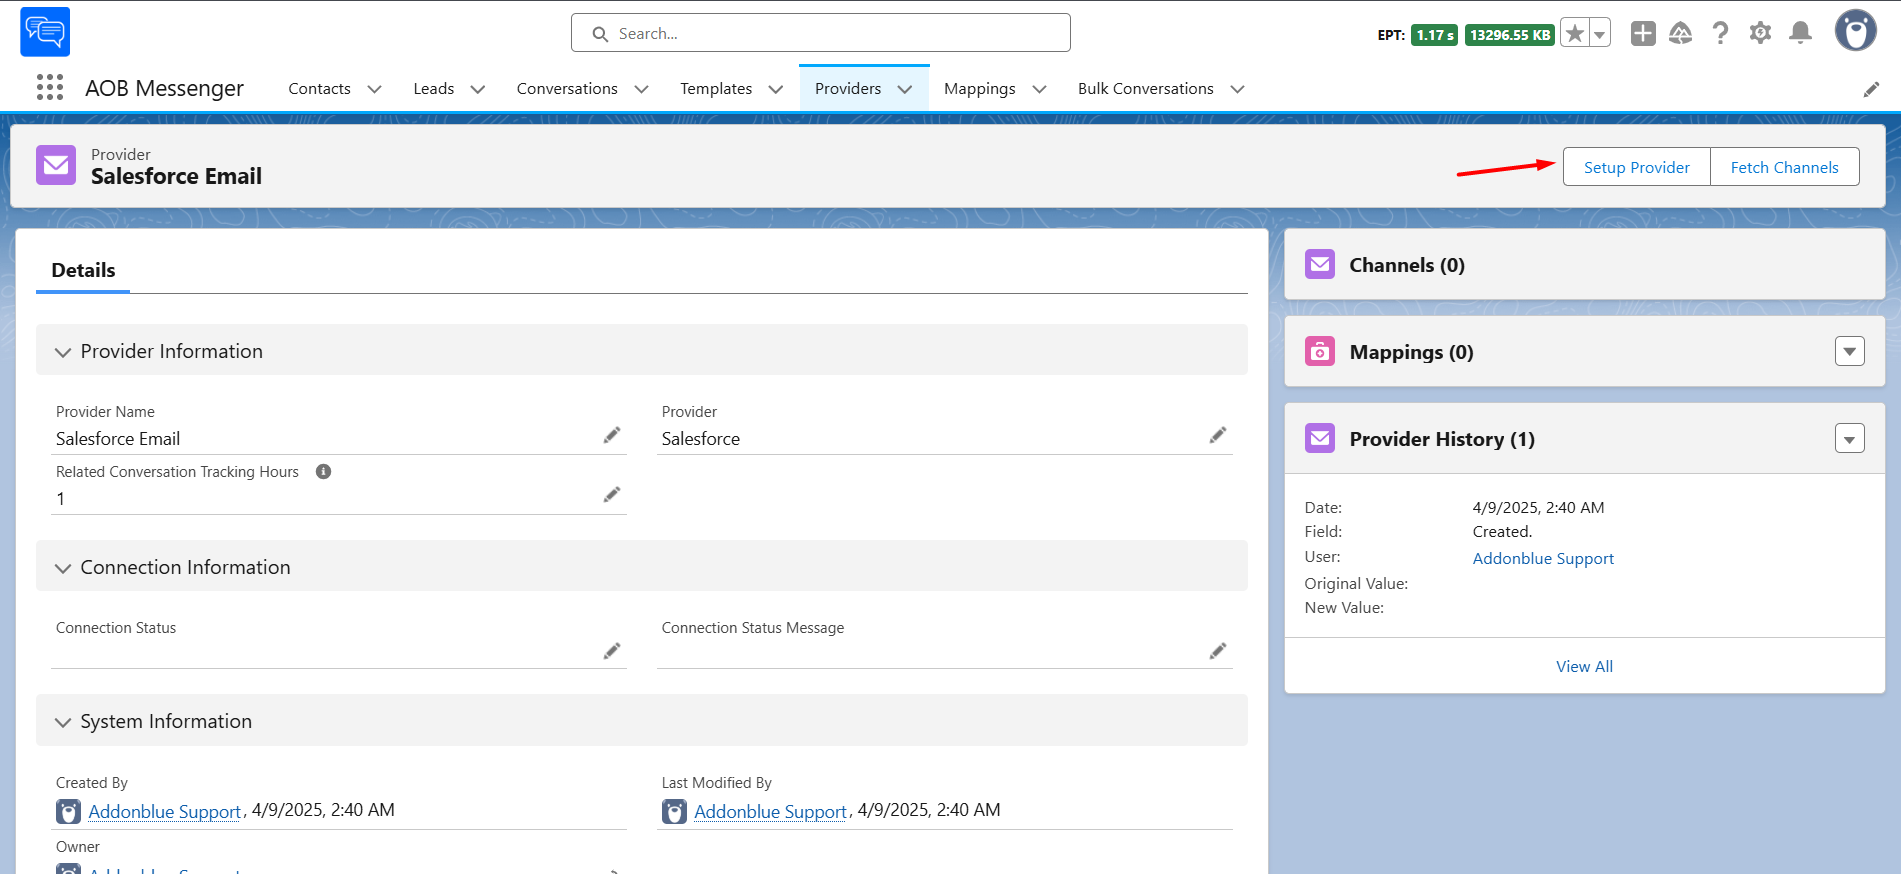Expand the Leads tab chevron
This screenshot has width=1901, height=874.
(x=478, y=89)
